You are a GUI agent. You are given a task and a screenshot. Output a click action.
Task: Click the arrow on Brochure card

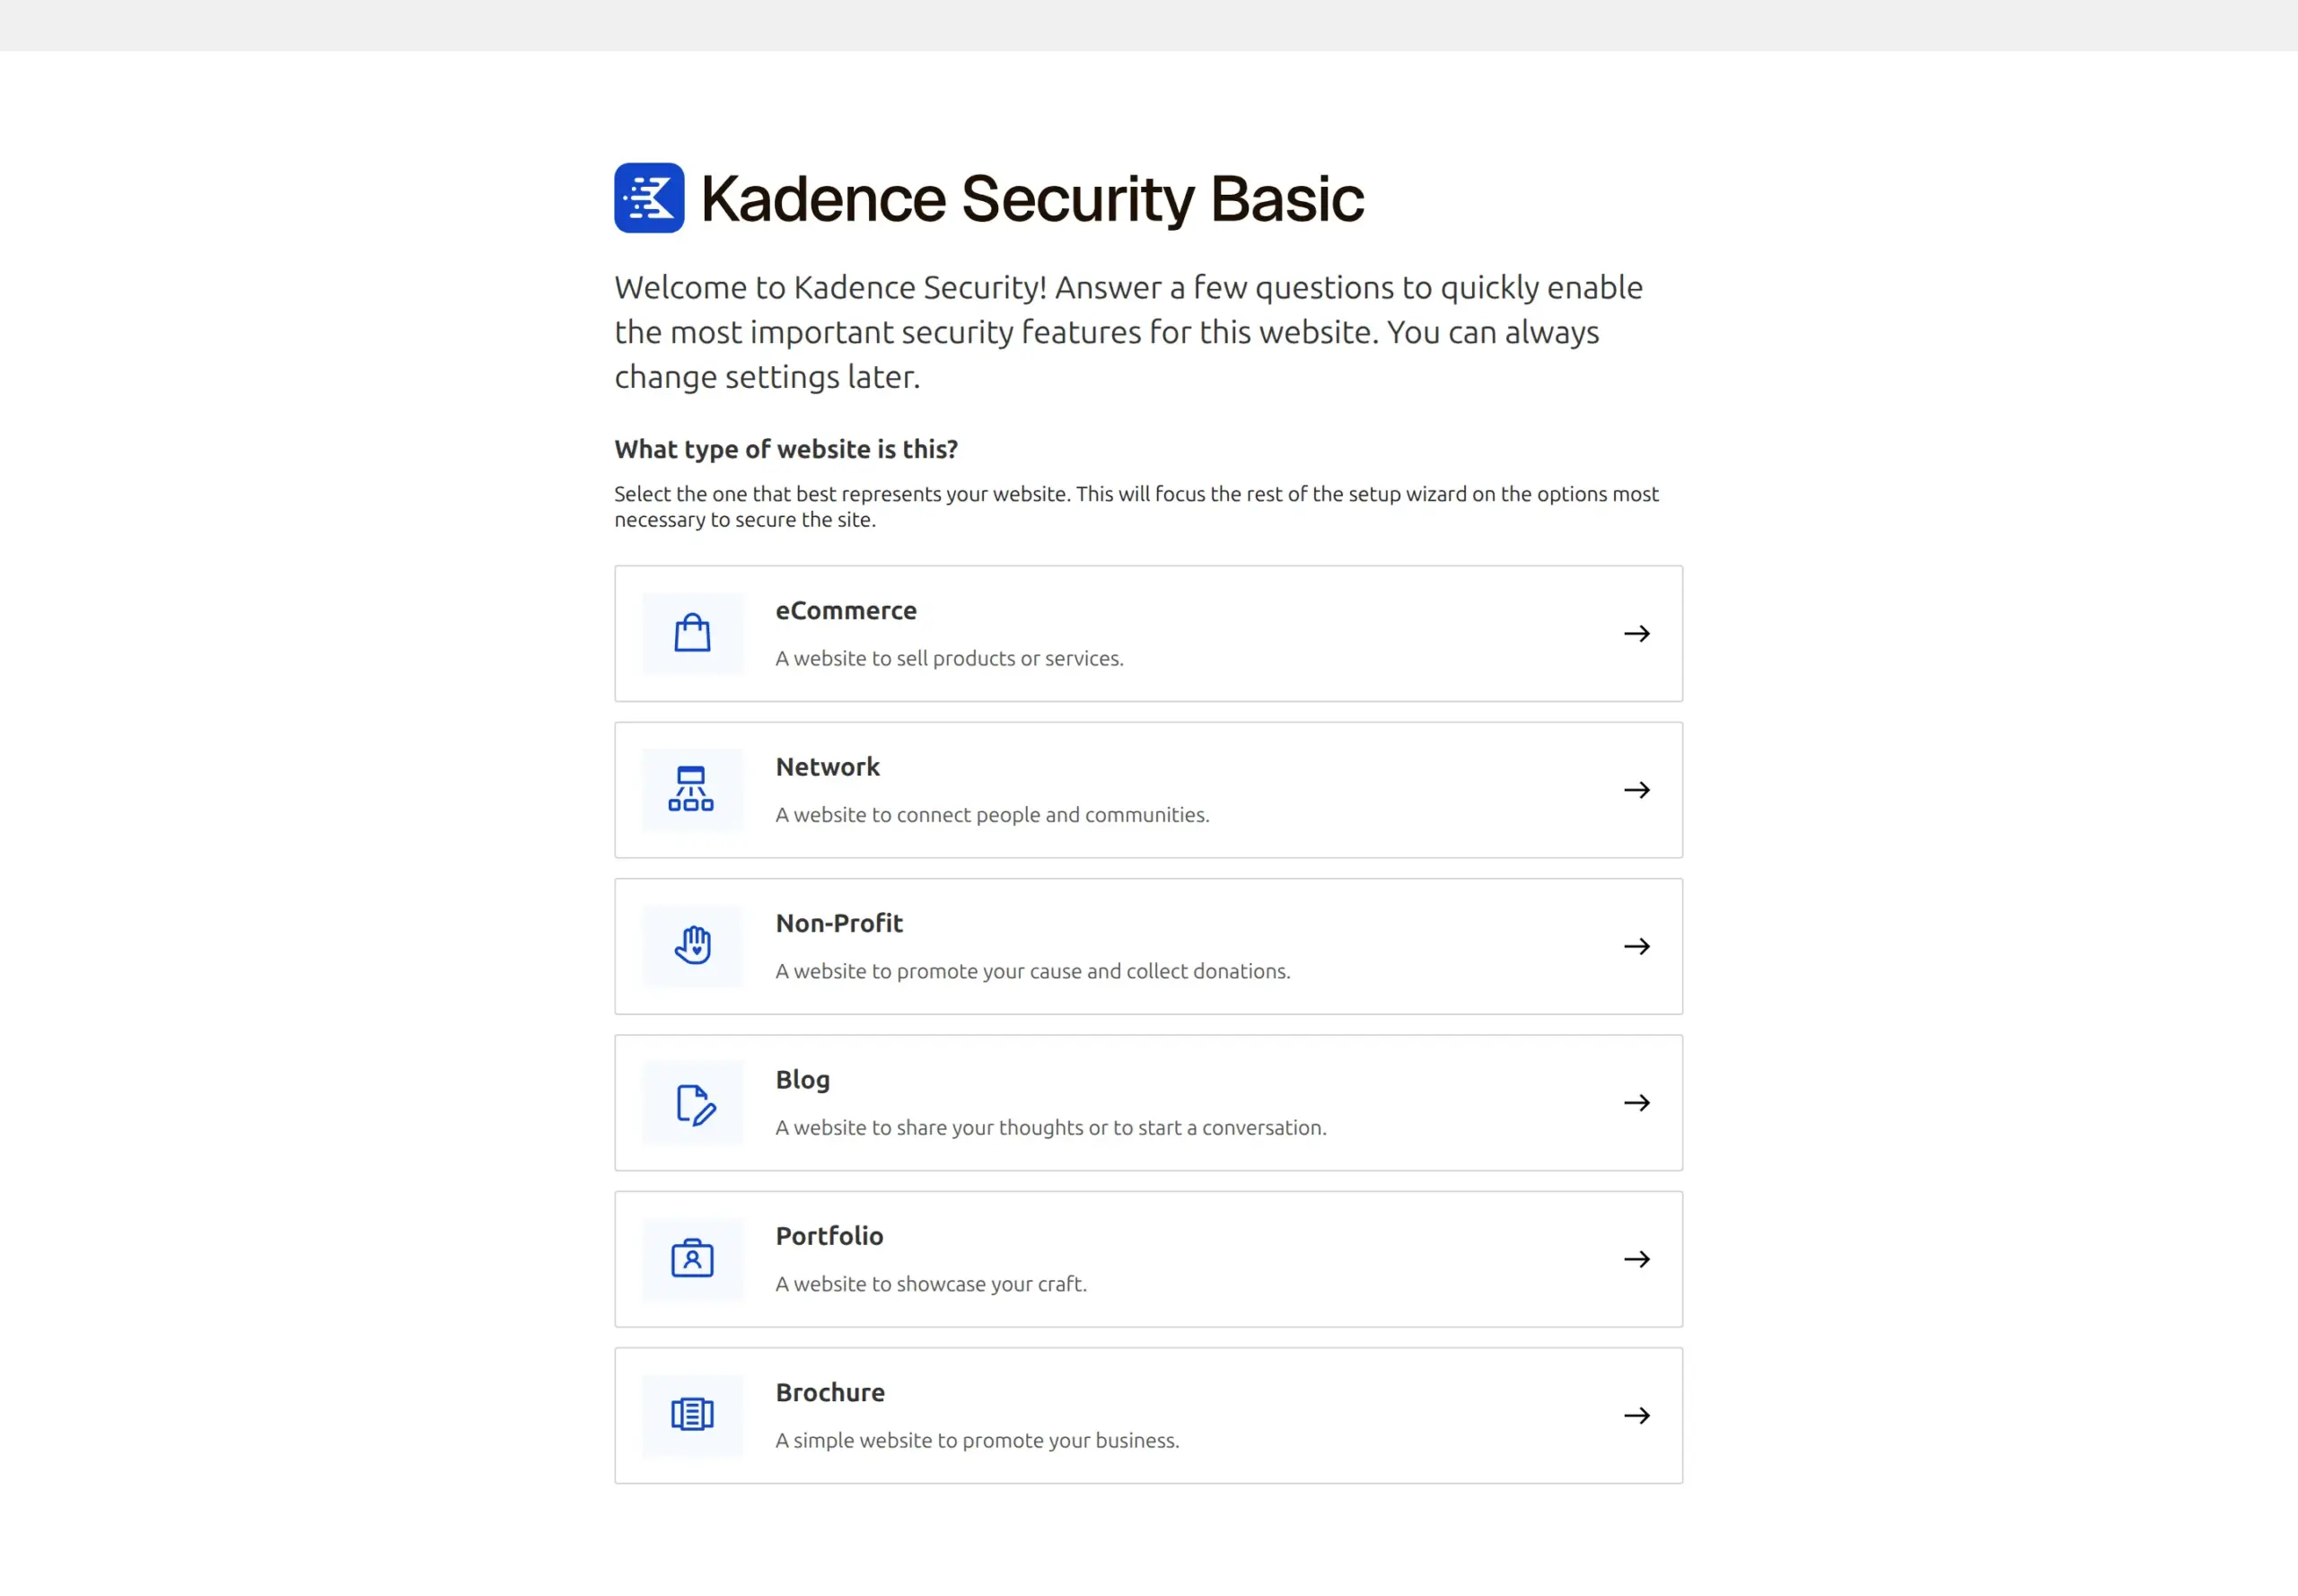(x=1636, y=1415)
